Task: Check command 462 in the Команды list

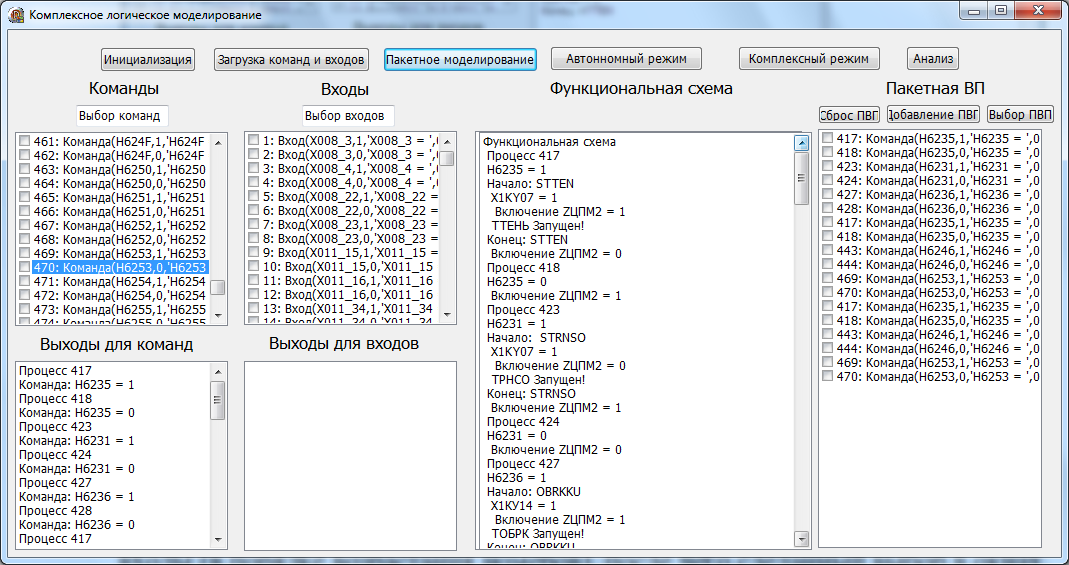Action: pos(25,154)
